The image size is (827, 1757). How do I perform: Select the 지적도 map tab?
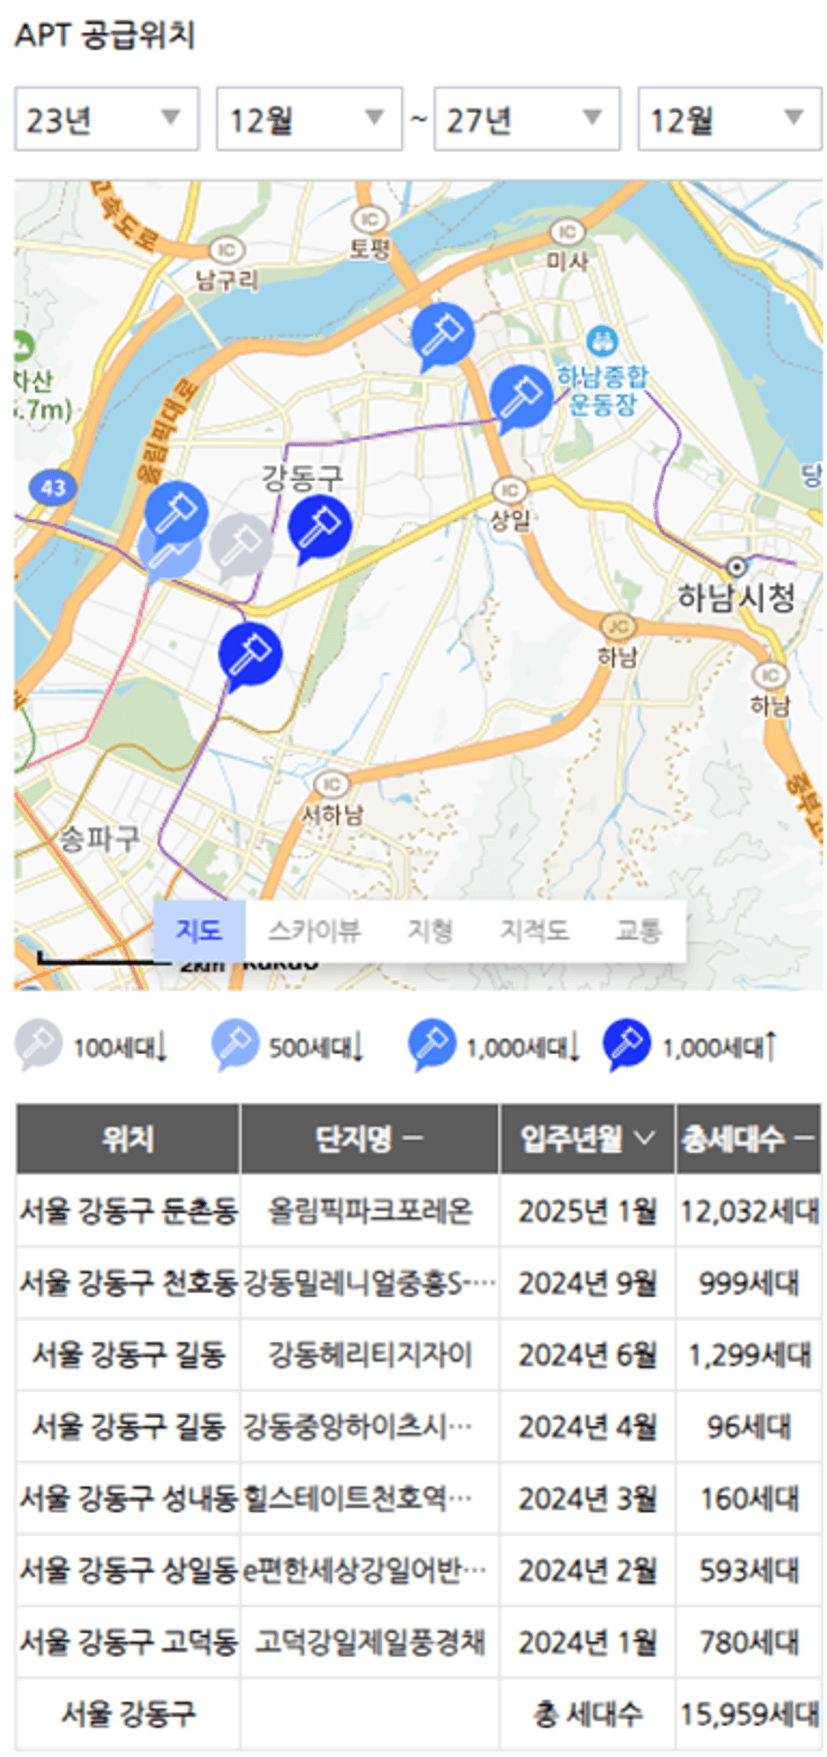click(534, 931)
